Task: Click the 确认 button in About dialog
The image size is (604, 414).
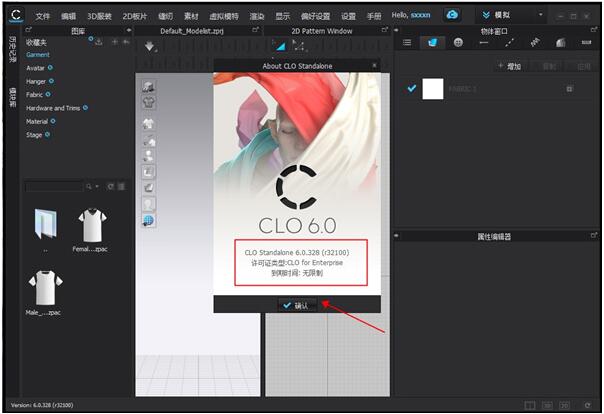Action: coord(297,305)
